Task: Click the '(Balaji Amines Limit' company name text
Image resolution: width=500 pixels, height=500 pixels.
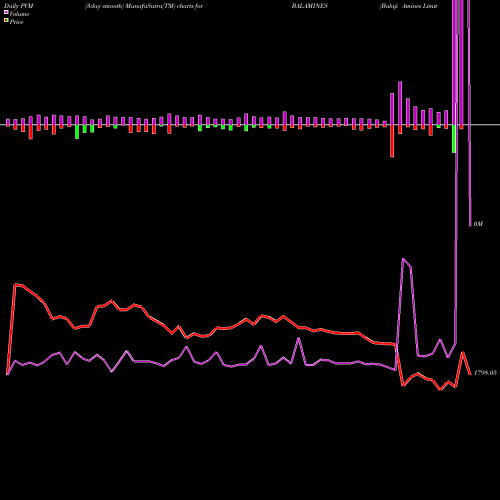Action: click(x=408, y=6)
